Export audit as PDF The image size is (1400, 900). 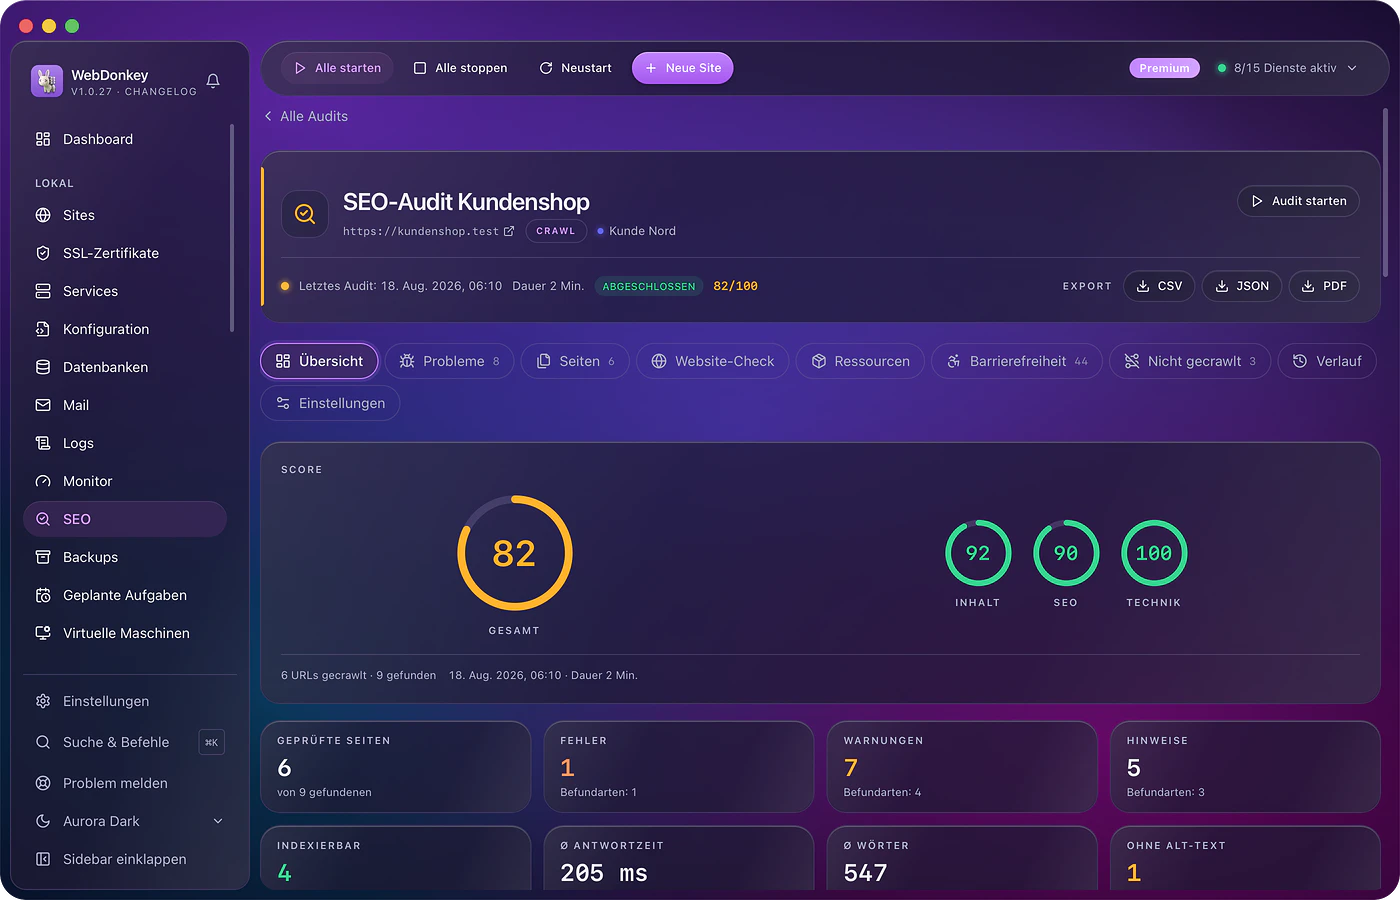1324,286
